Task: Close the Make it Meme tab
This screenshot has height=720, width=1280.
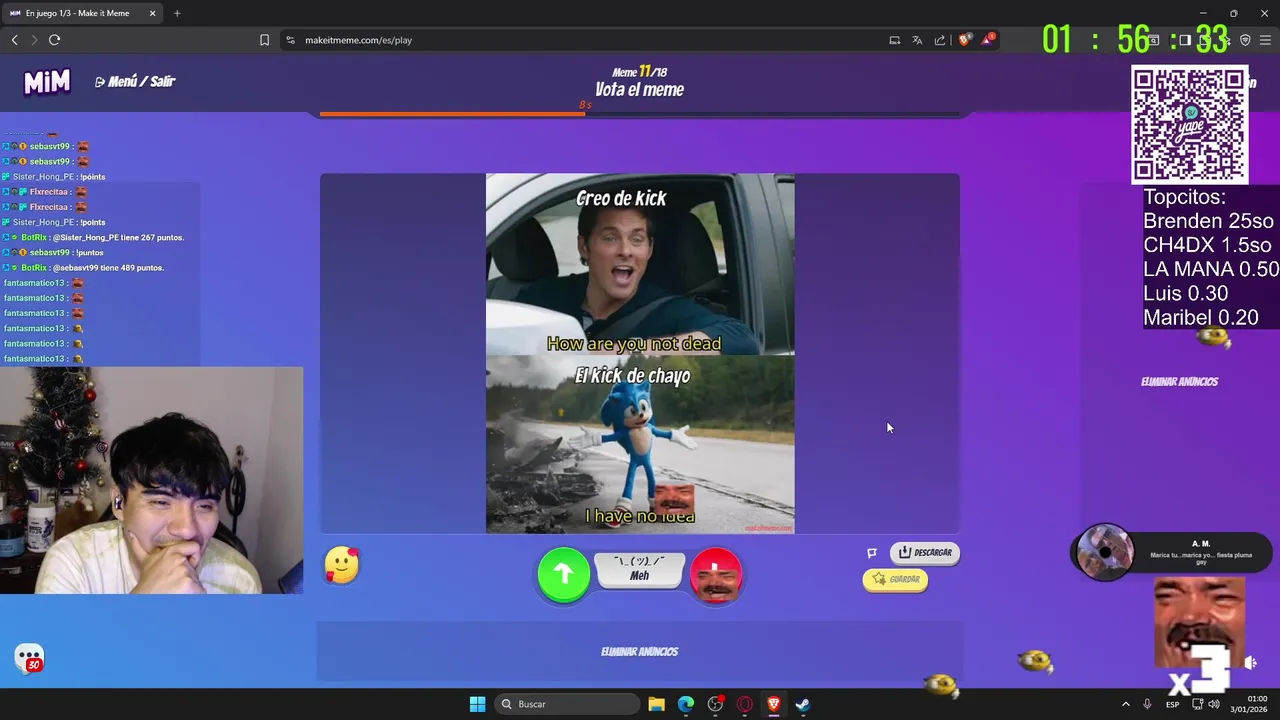Action: [152, 13]
